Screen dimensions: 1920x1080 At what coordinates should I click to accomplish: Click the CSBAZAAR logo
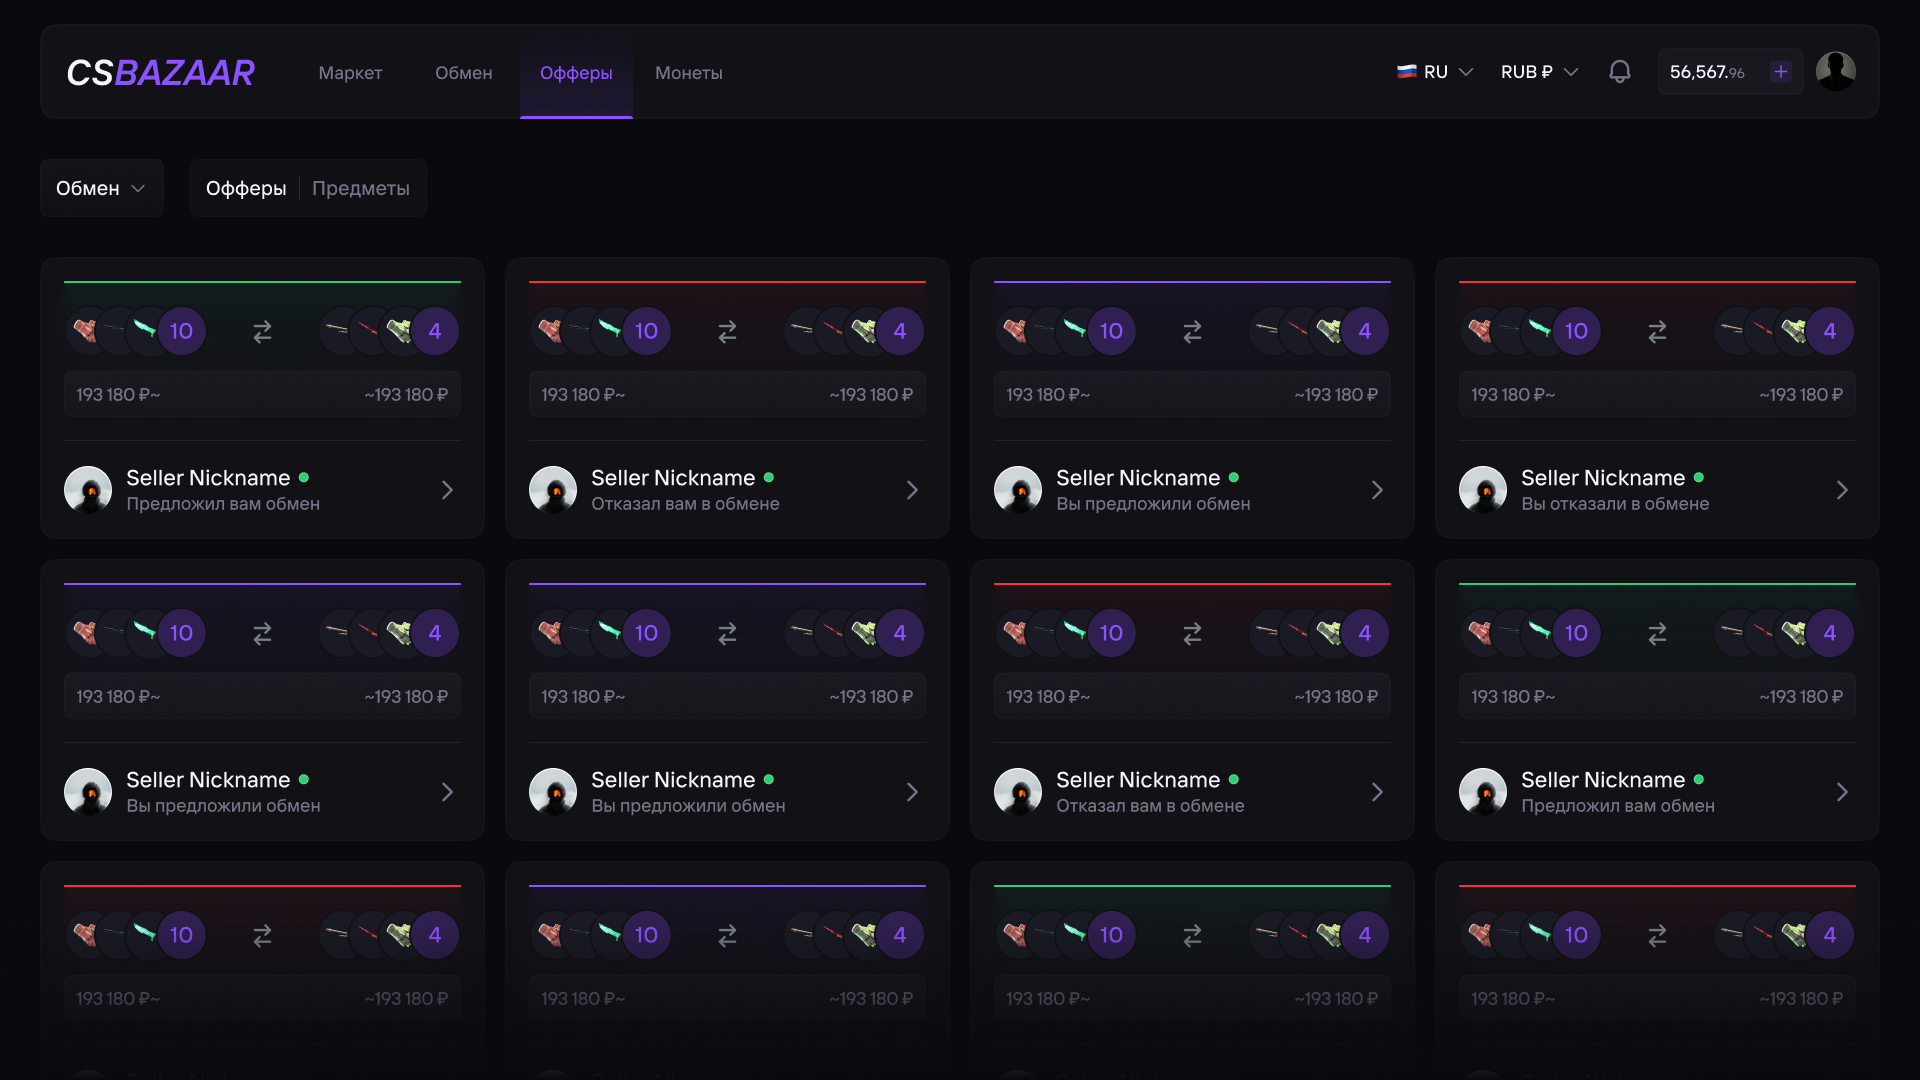[x=160, y=72]
